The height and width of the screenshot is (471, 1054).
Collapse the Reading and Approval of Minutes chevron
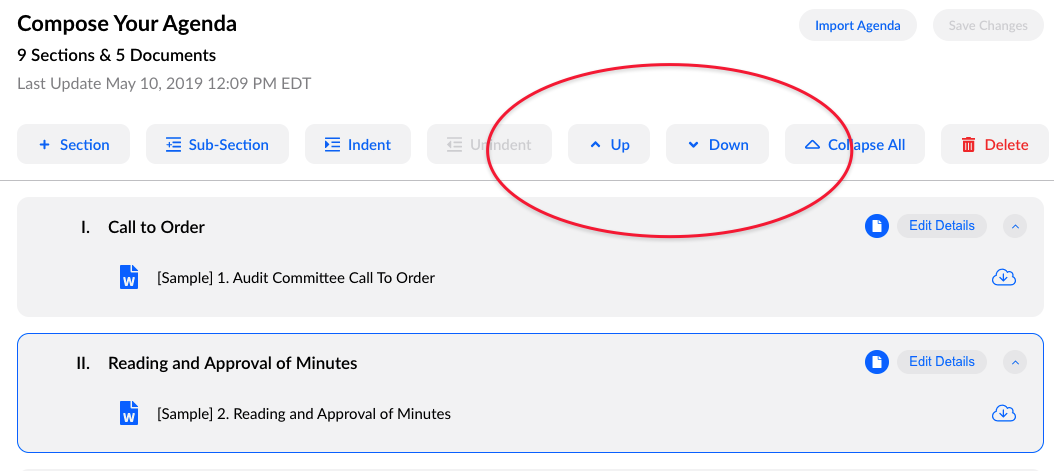tap(1015, 362)
